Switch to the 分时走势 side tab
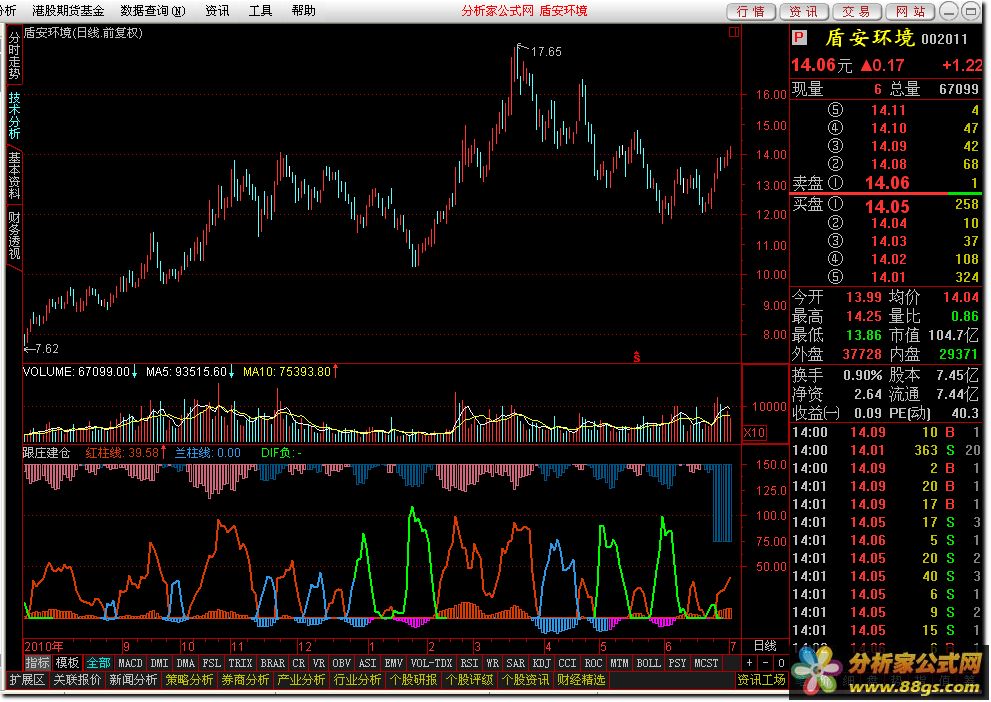Image resolution: width=991 pixels, height=702 pixels. pos(14,56)
